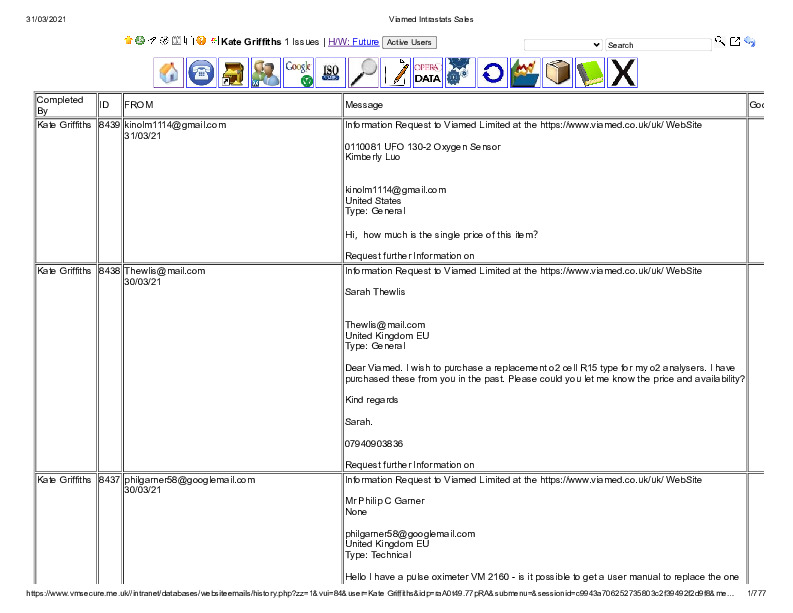Click into the Search input field
This screenshot has height=613, width=793.
point(658,45)
